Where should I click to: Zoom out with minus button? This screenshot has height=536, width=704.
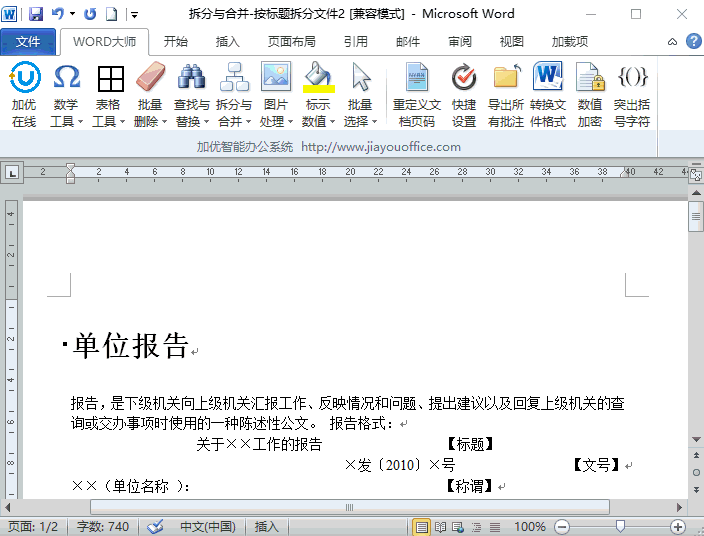click(562, 527)
